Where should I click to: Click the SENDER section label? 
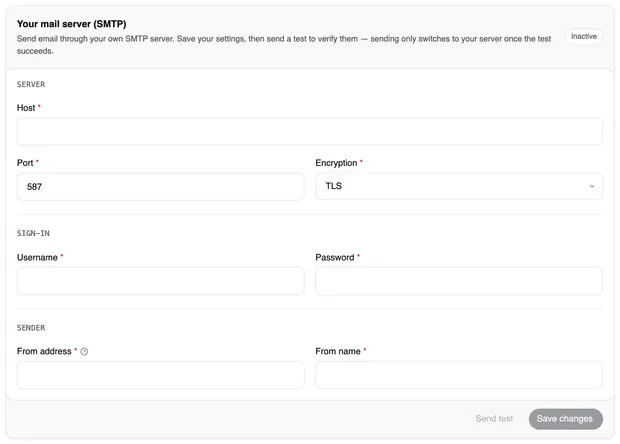point(31,328)
